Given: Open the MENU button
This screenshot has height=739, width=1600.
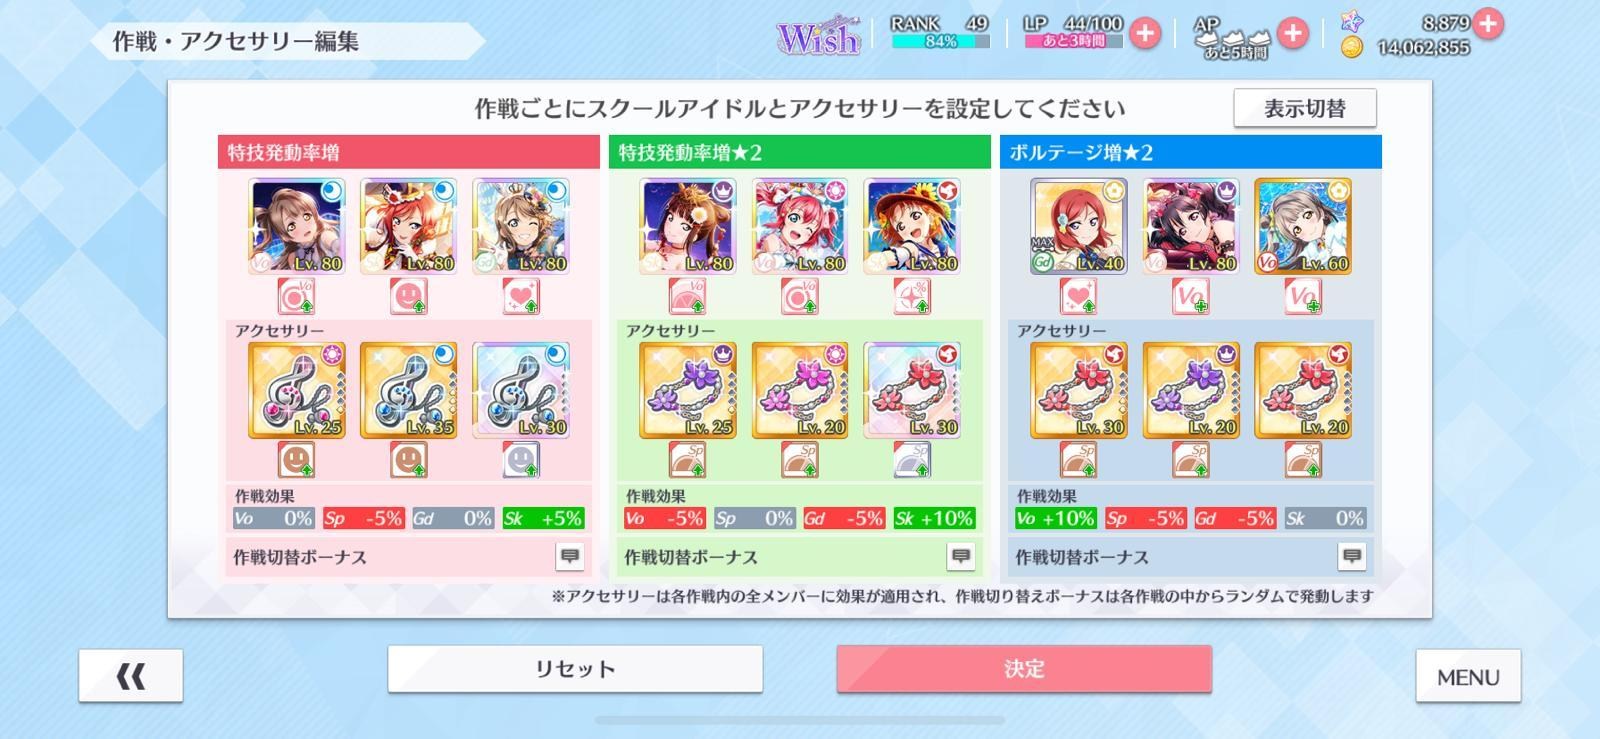Looking at the screenshot, I should pyautogui.click(x=1468, y=677).
